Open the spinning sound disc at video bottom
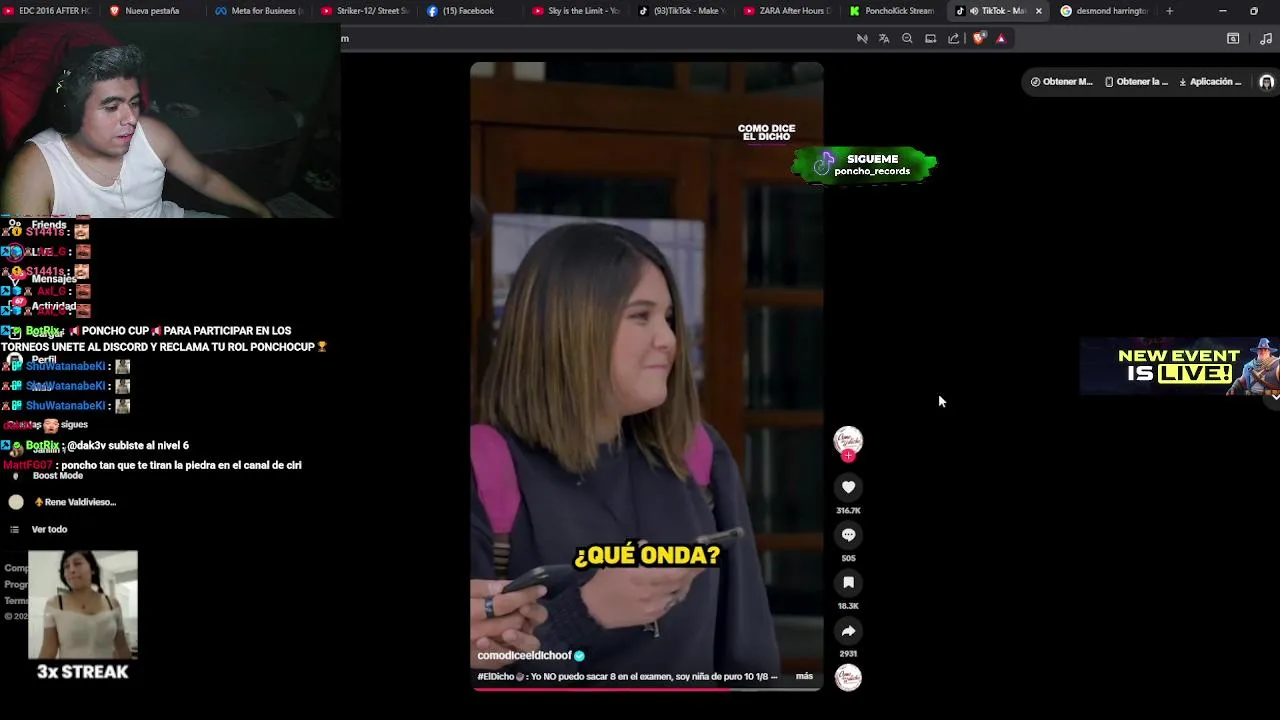Viewport: 1280px width, 720px height. [848, 678]
